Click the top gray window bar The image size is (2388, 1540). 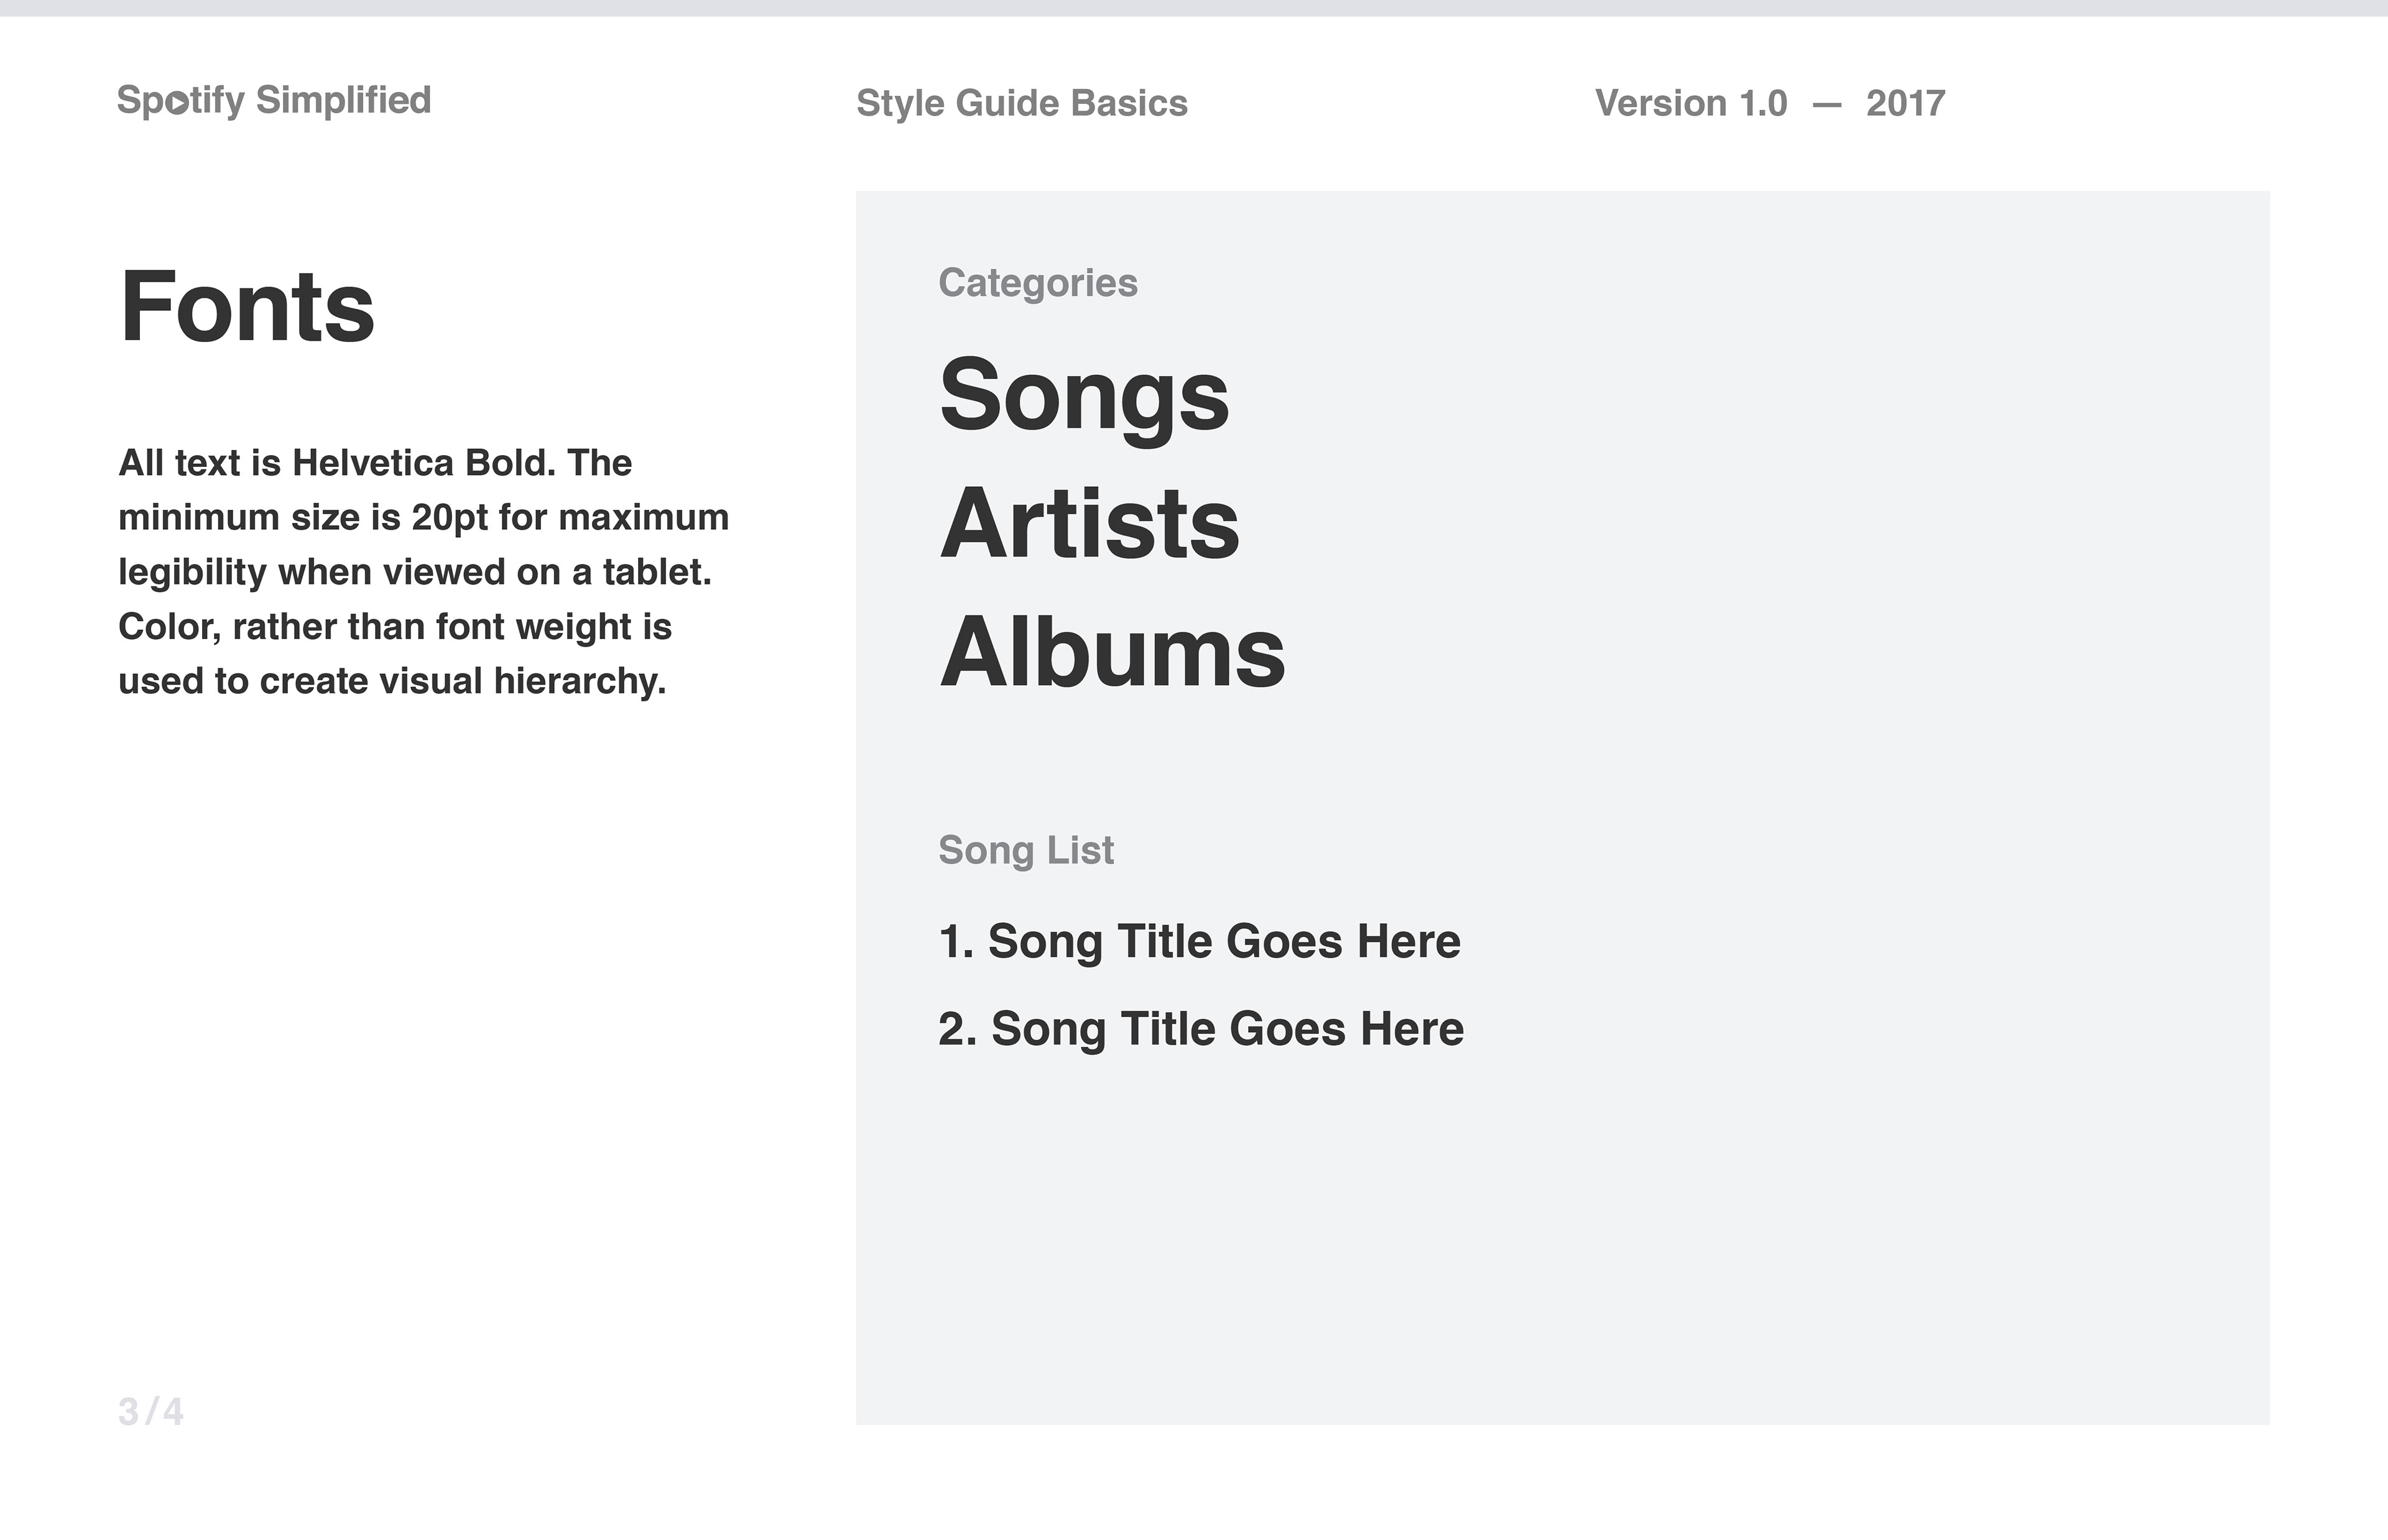point(1194,8)
